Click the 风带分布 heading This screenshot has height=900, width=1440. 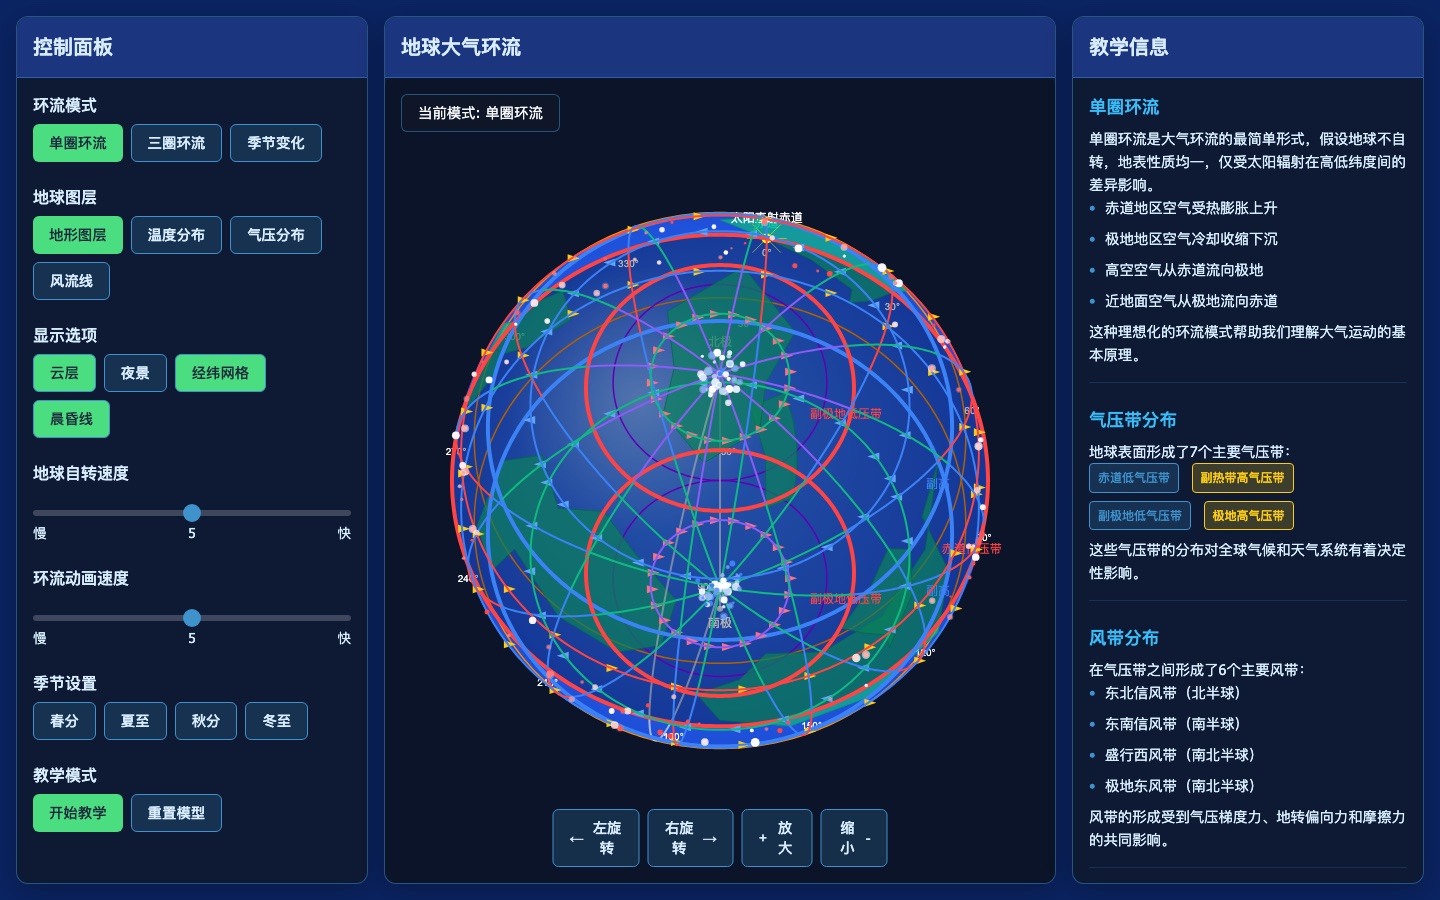pyautogui.click(x=1124, y=638)
